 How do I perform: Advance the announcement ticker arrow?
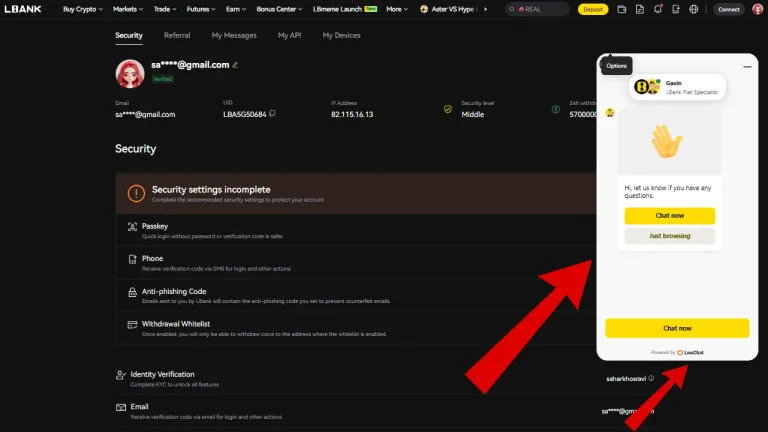point(485,9)
